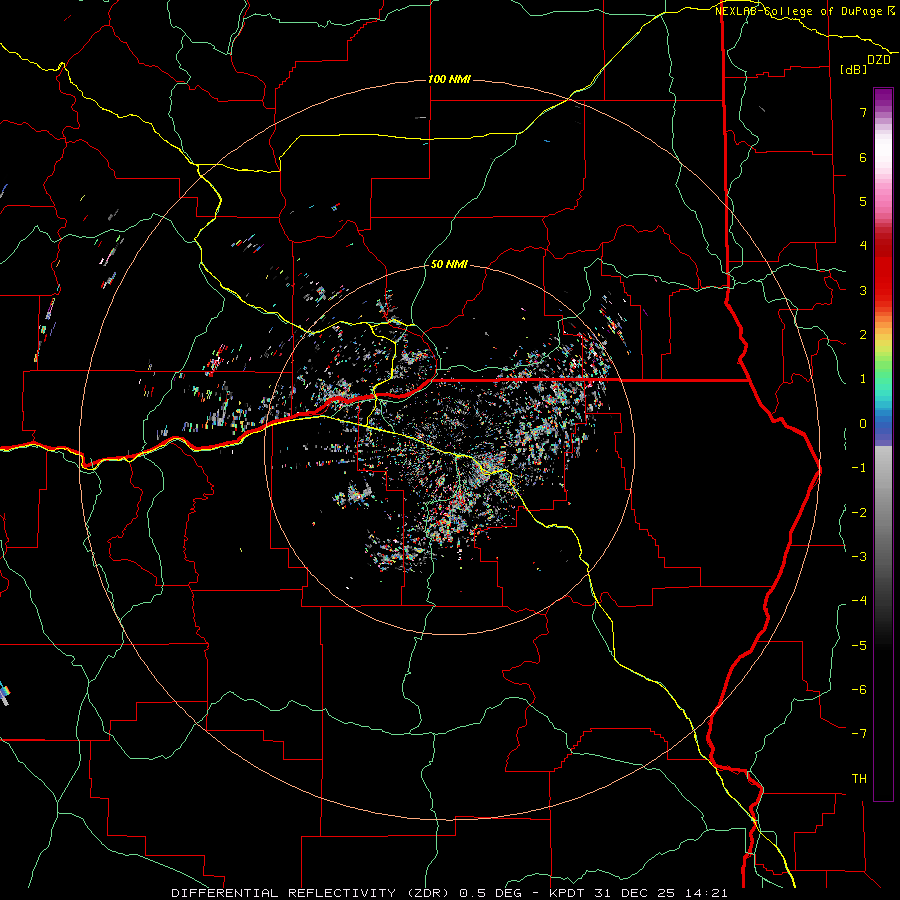Click the KPDT 31 DEC 25 14:21 timestamp
The width and height of the screenshot is (900, 900).
638,893
